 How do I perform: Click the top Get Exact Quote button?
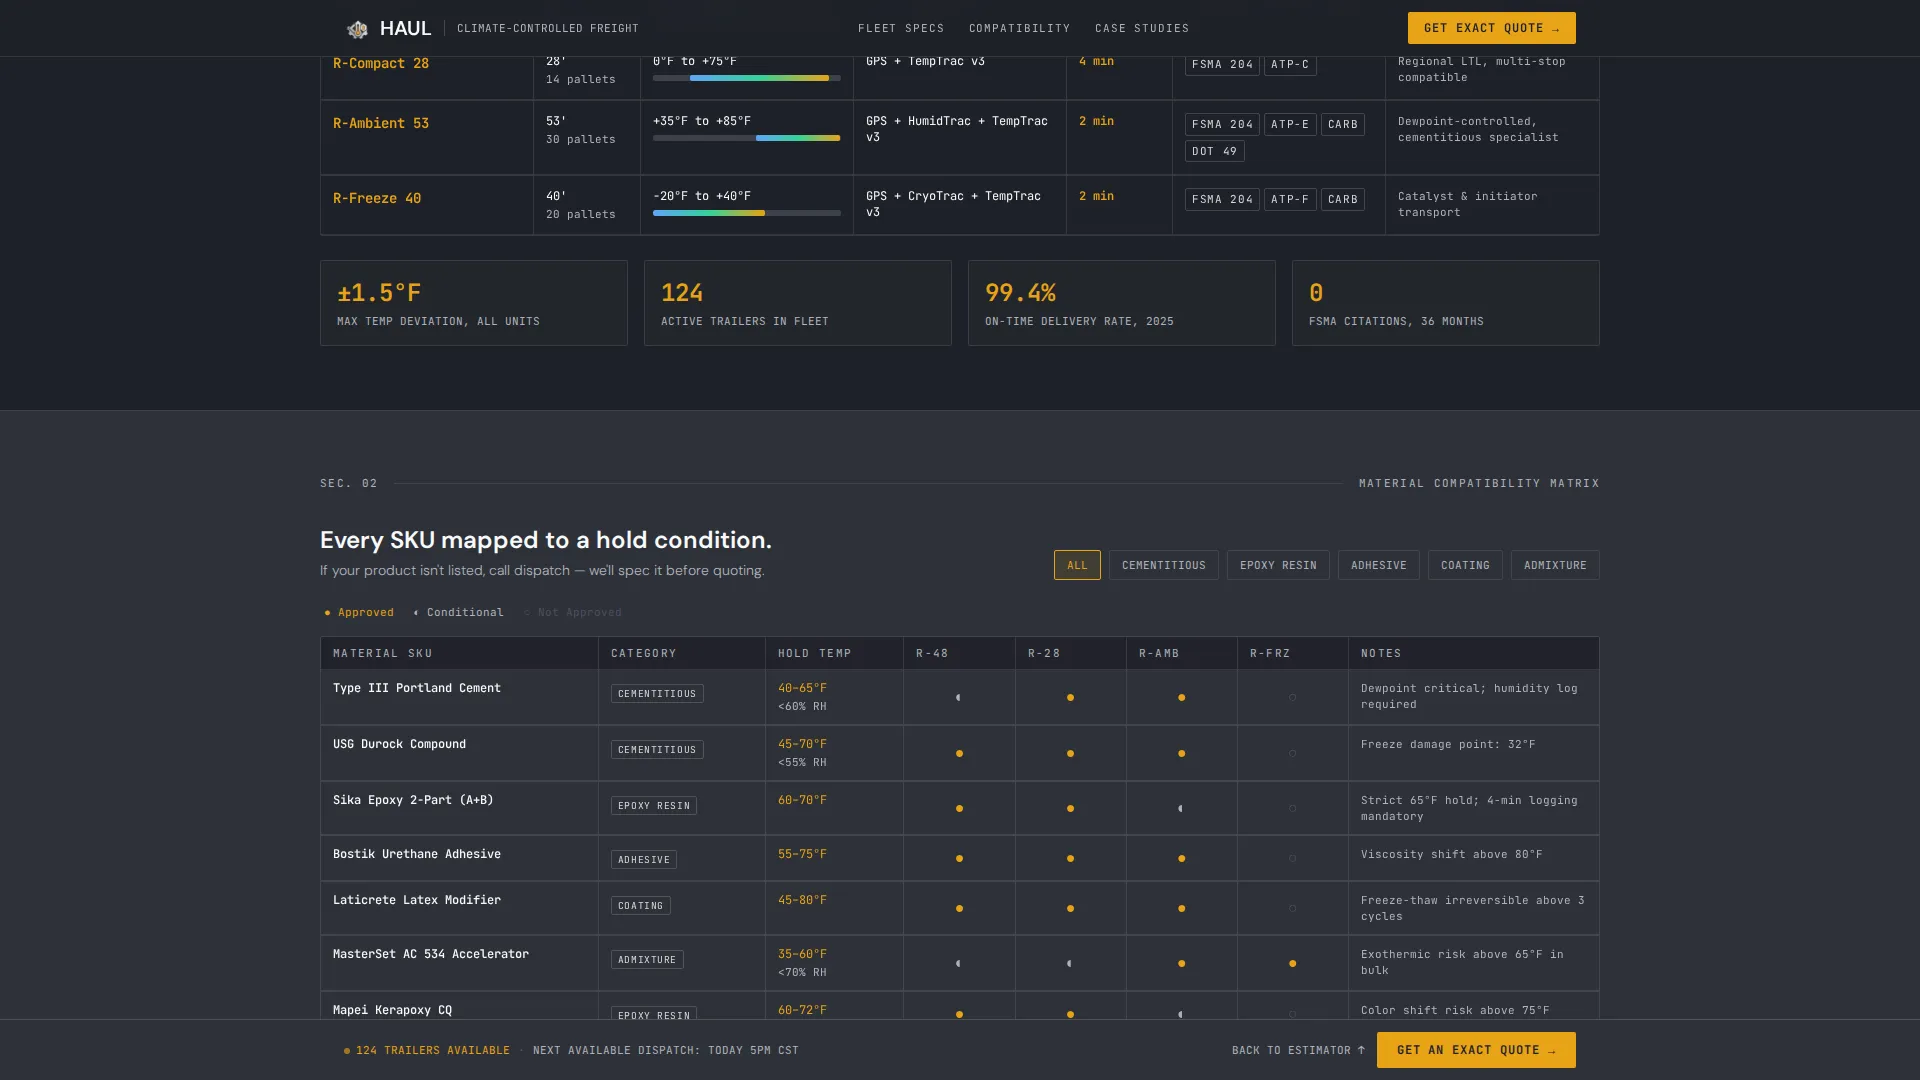1491,28
